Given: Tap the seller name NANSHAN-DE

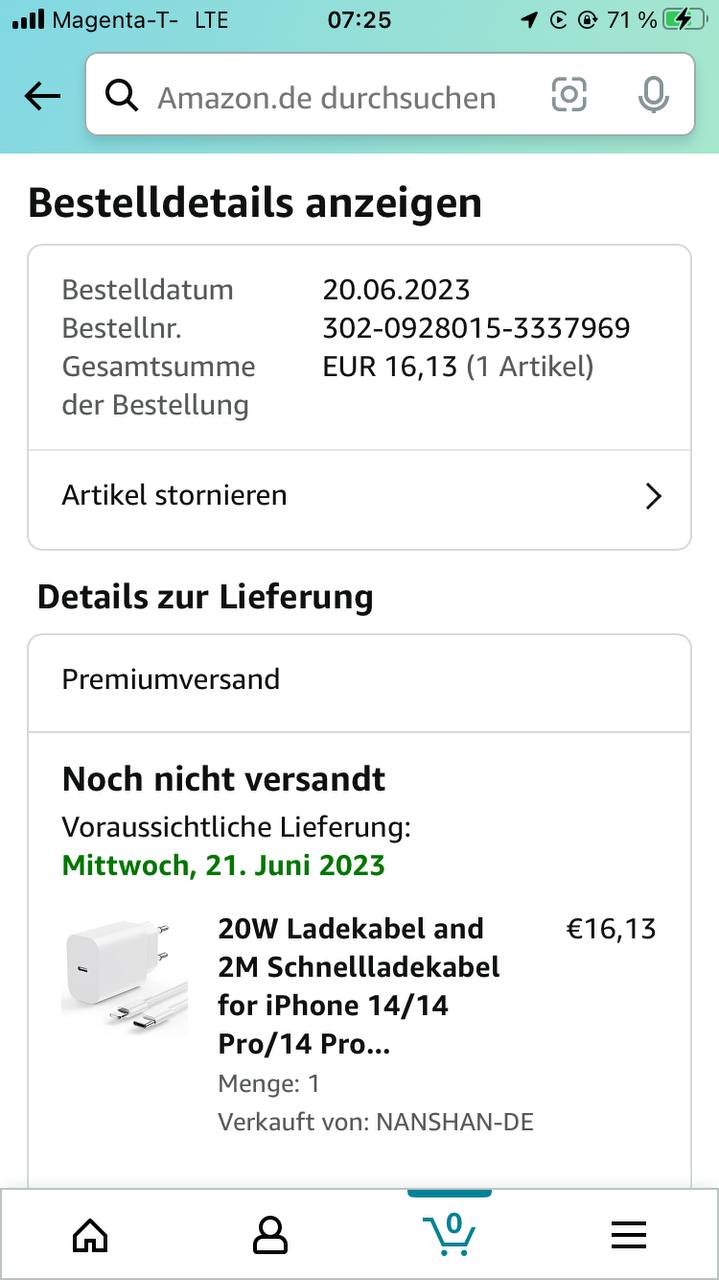Looking at the screenshot, I should pyautogui.click(x=454, y=1122).
